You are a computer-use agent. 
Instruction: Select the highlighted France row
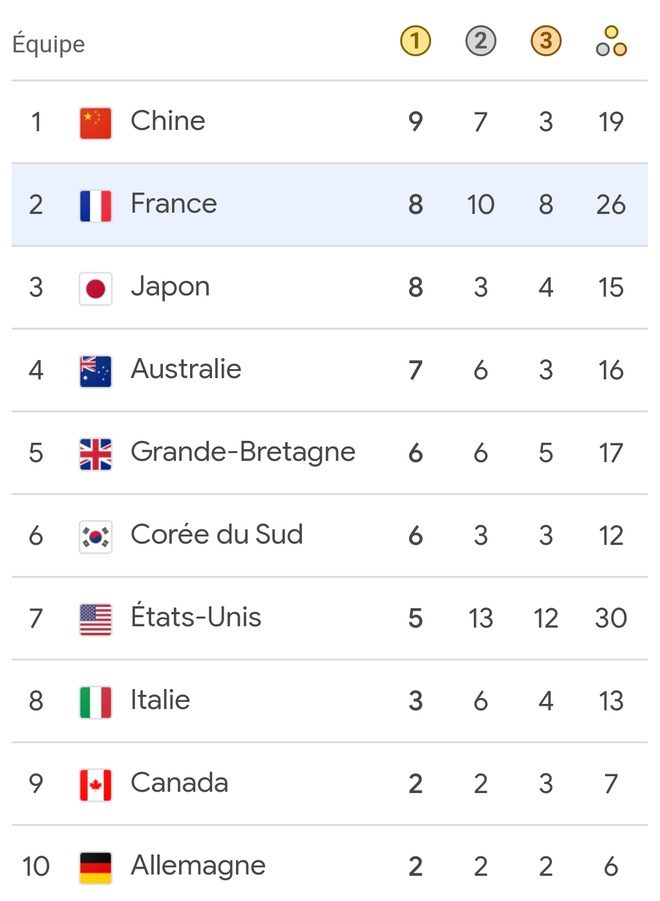(330, 205)
